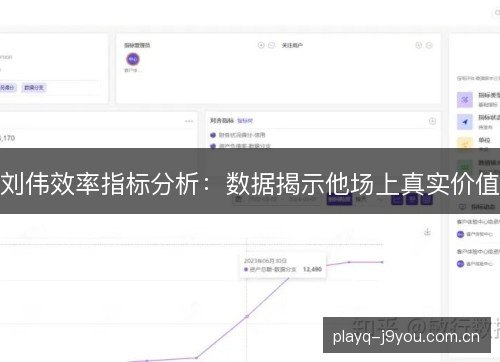
Task: Click the 指标类型 icon in right sidebar
Action: pyautogui.click(x=465, y=100)
